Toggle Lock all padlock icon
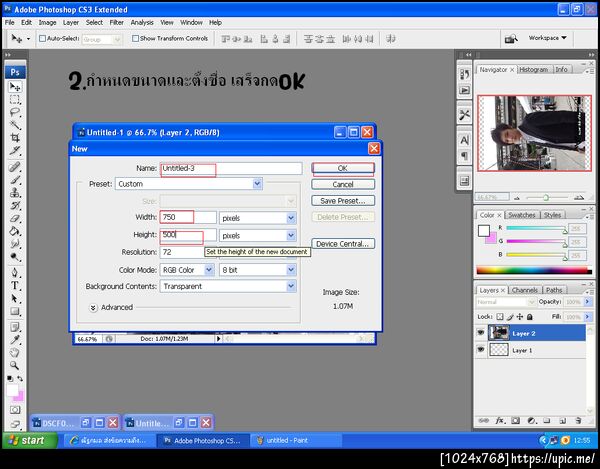The image size is (600, 469). pyautogui.click(x=530, y=317)
